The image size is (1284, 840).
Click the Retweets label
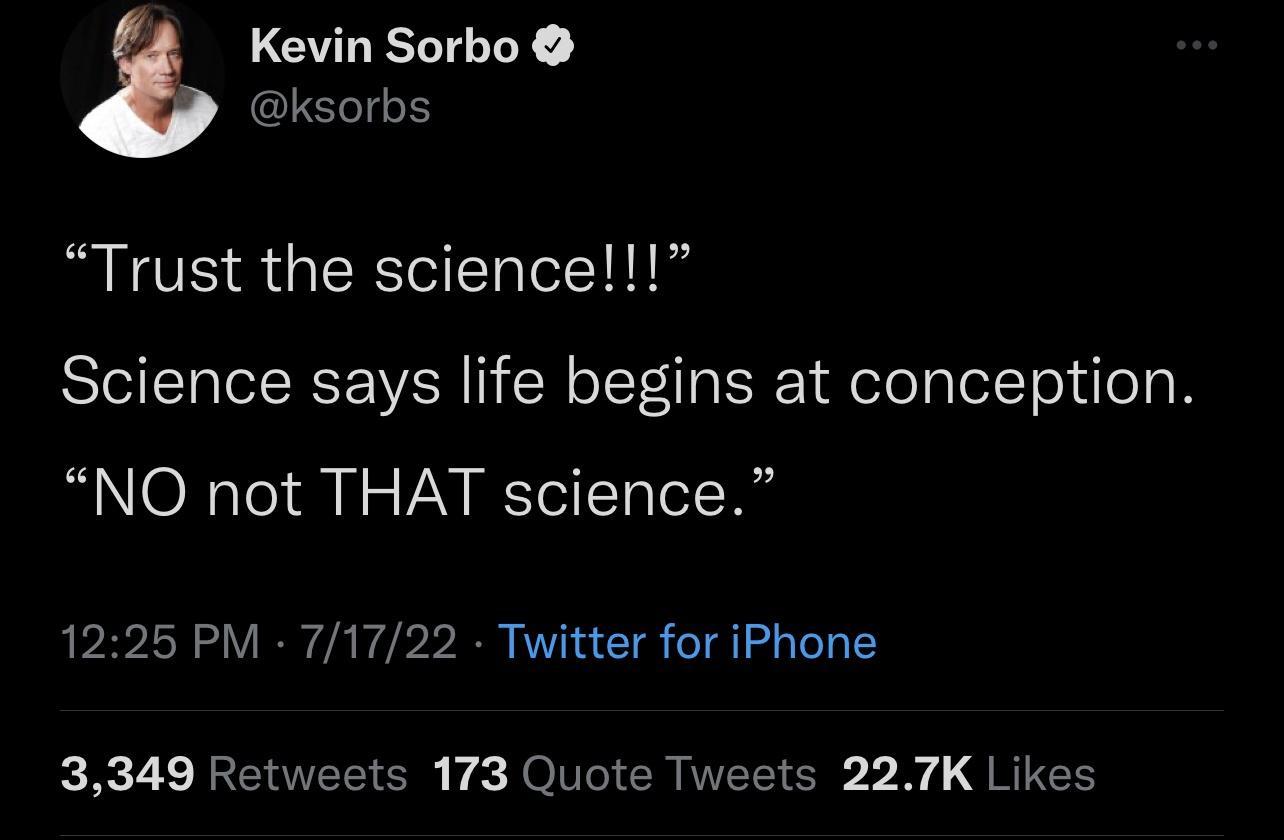point(306,773)
